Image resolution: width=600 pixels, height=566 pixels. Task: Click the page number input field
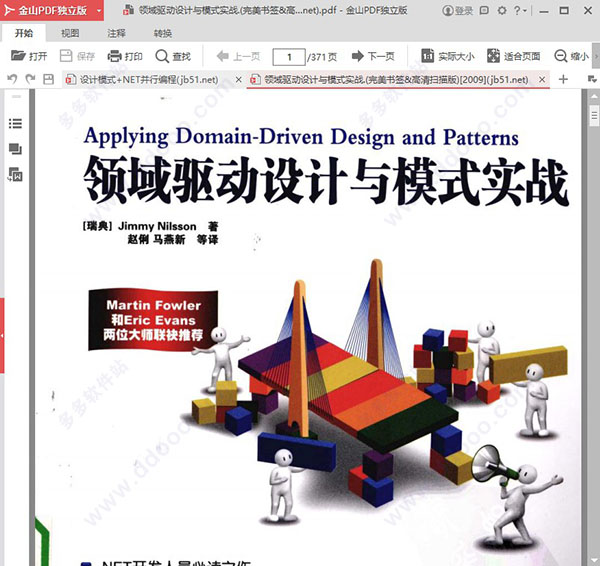click(289, 57)
